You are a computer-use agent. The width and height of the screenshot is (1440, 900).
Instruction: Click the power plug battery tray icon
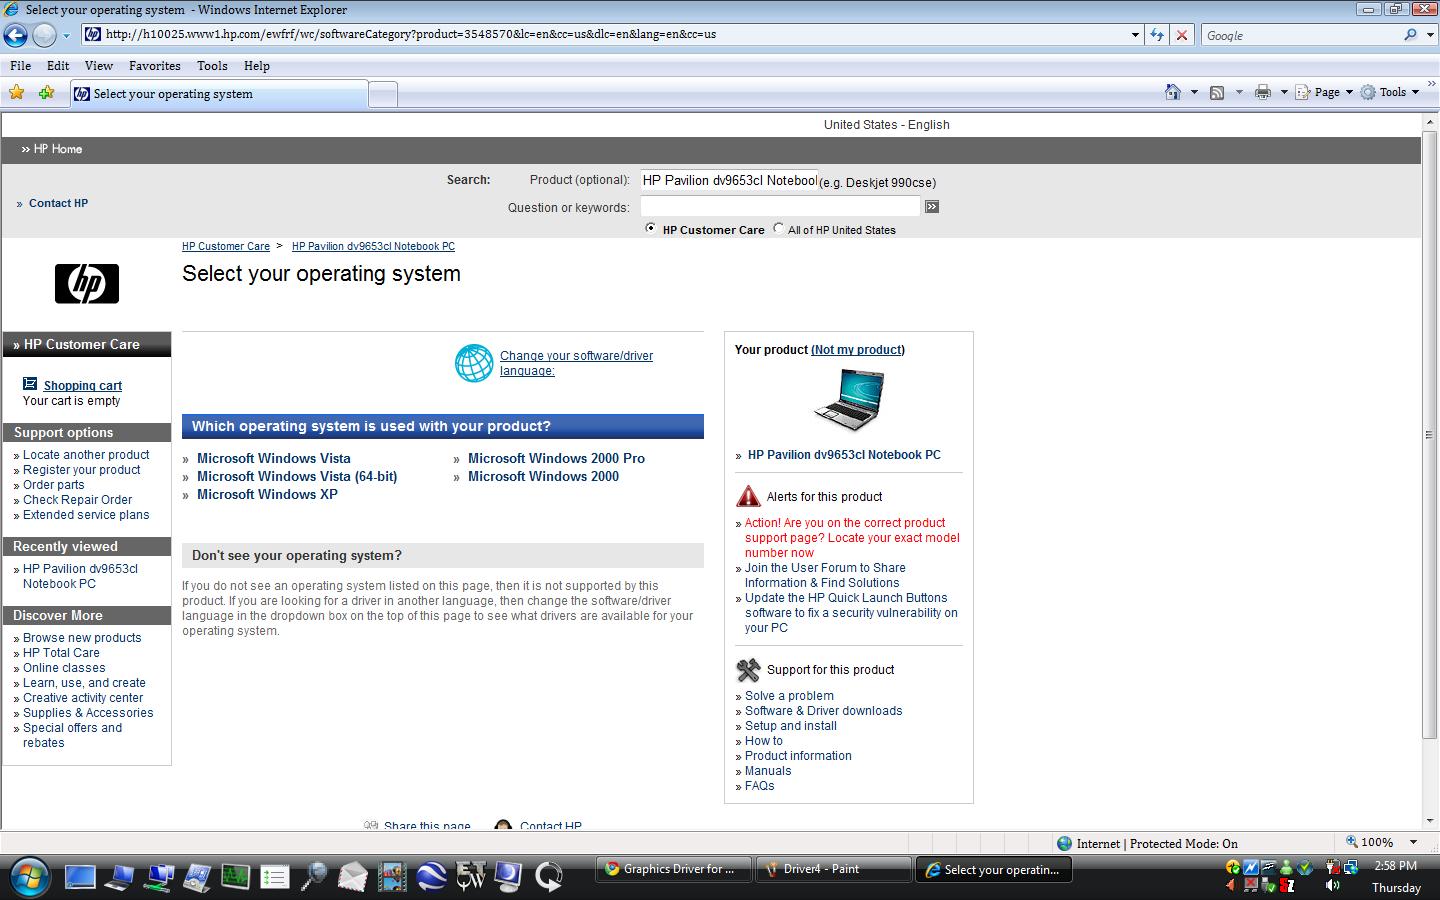1332,867
